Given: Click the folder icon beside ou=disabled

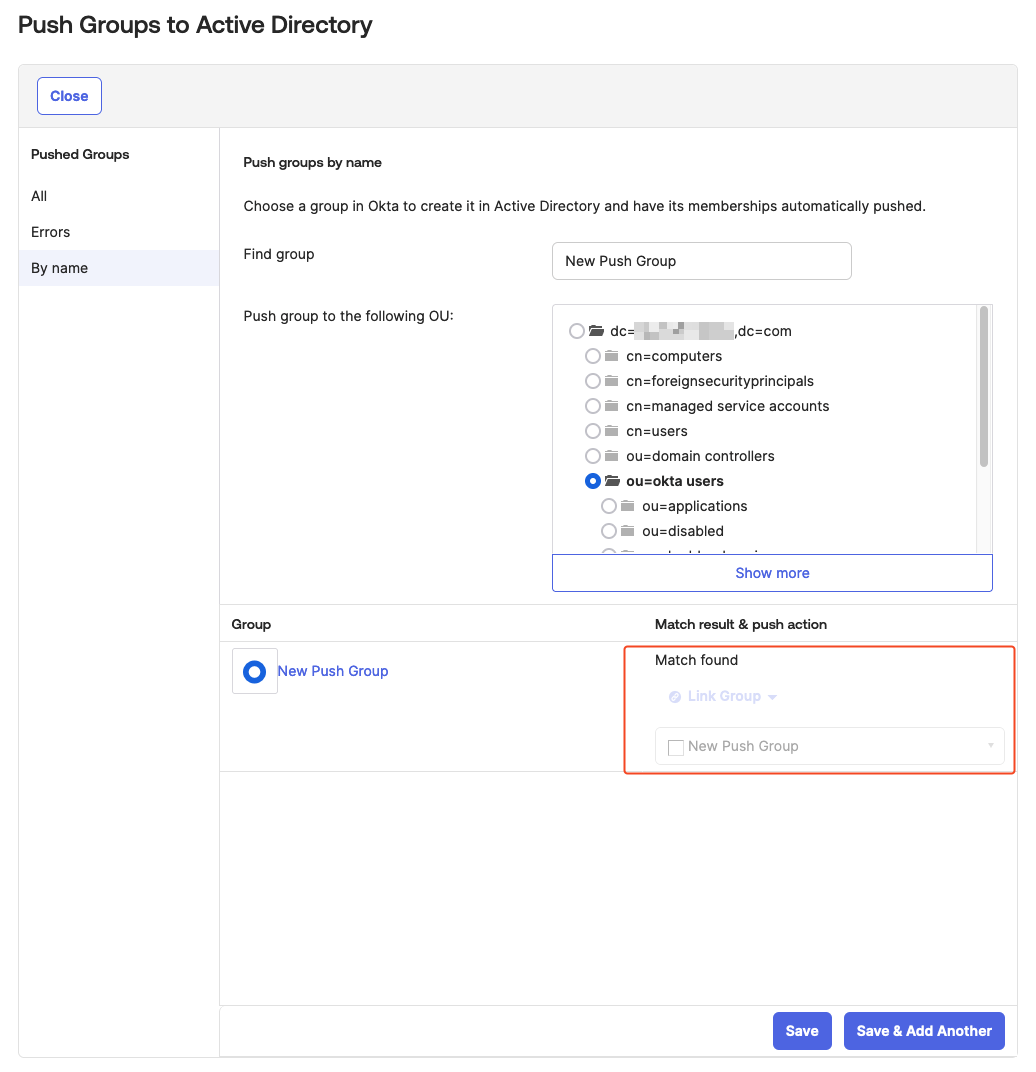Looking at the screenshot, I should [628, 531].
